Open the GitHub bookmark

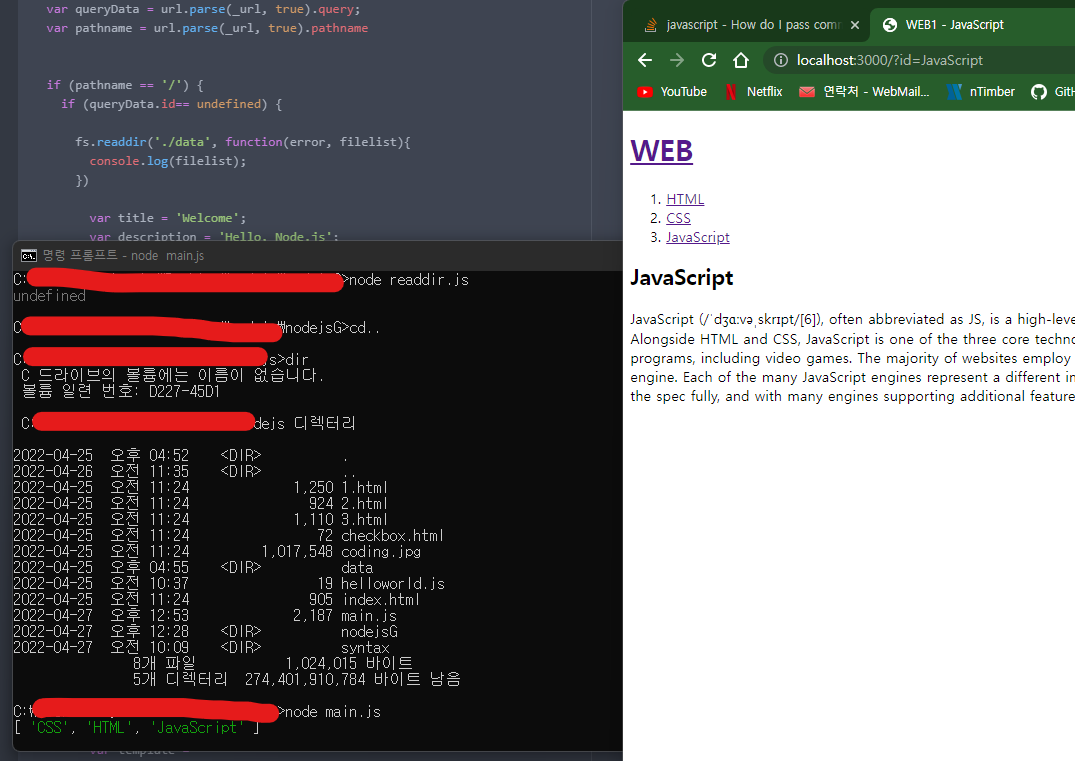tap(1052, 92)
